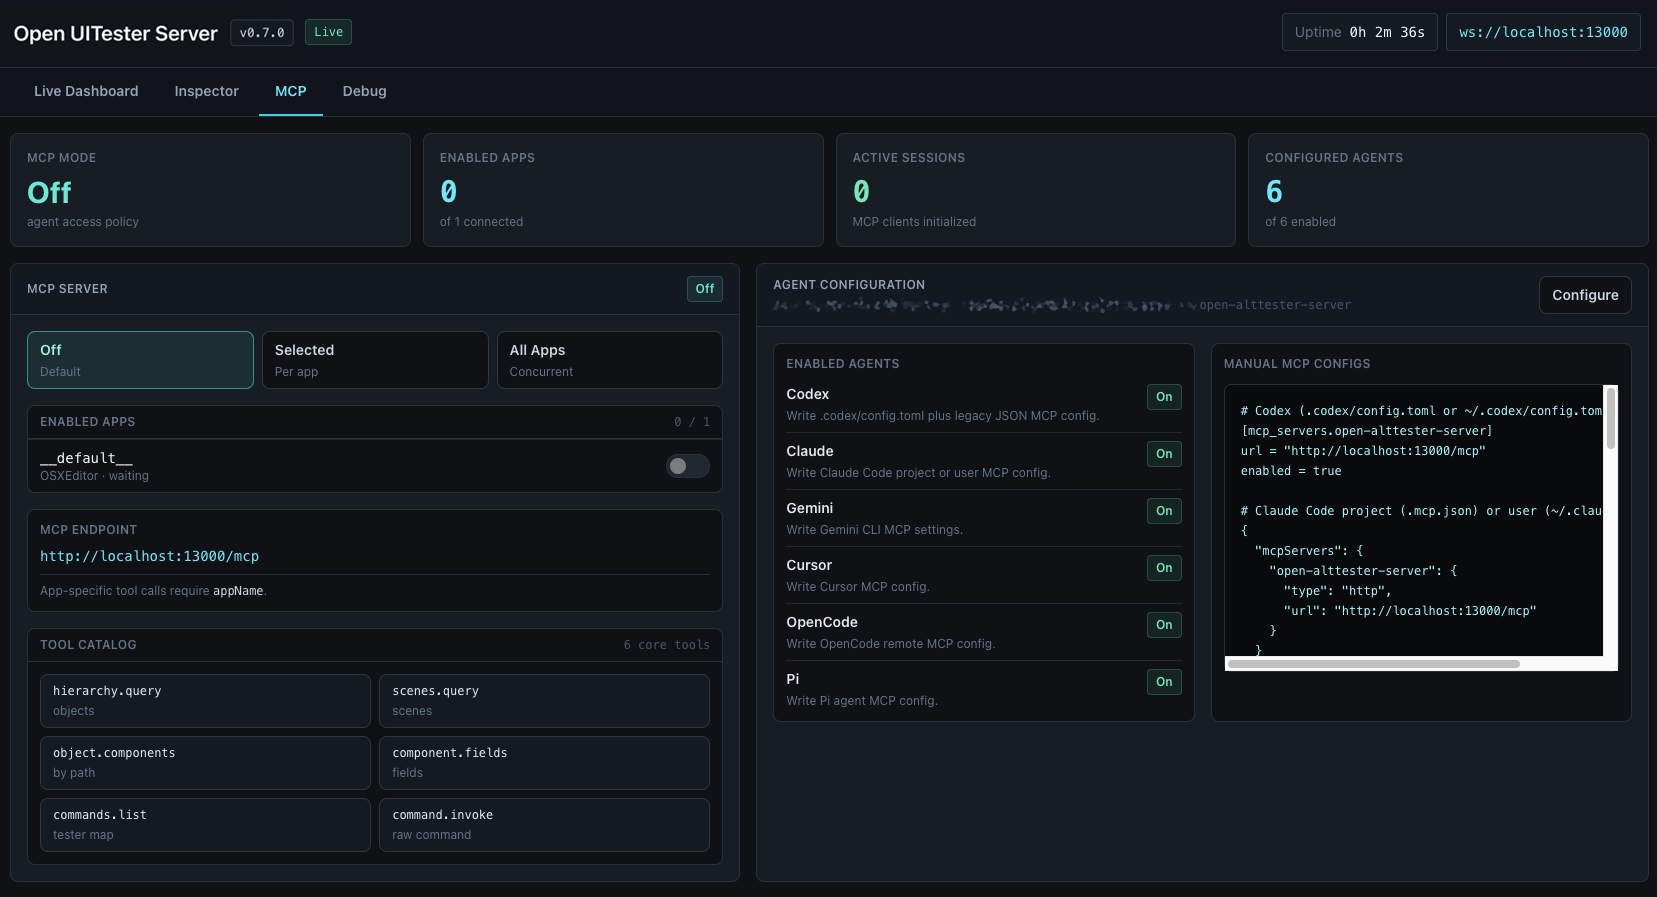Open the Debug tab
Image resolution: width=1657 pixels, height=897 pixels.
pos(364,91)
